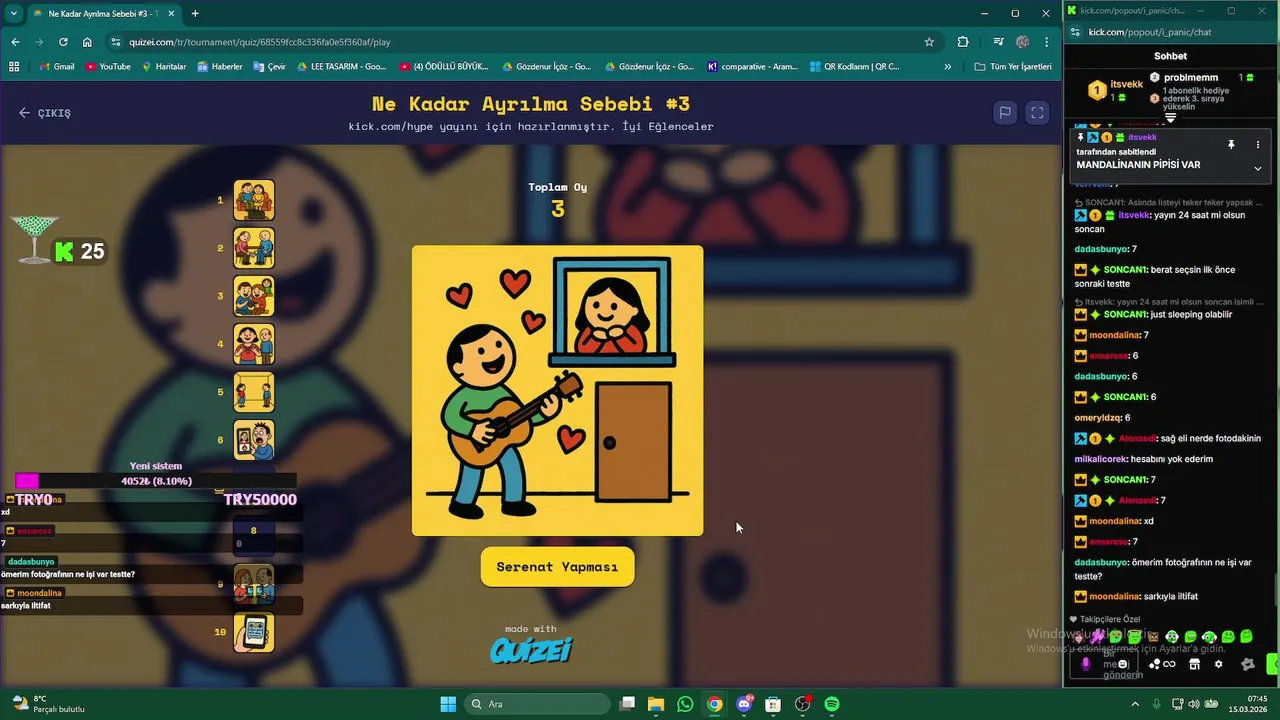The height and width of the screenshot is (720, 1280).
Task: Select rank 1 thumbnail in the list
Action: (254, 200)
